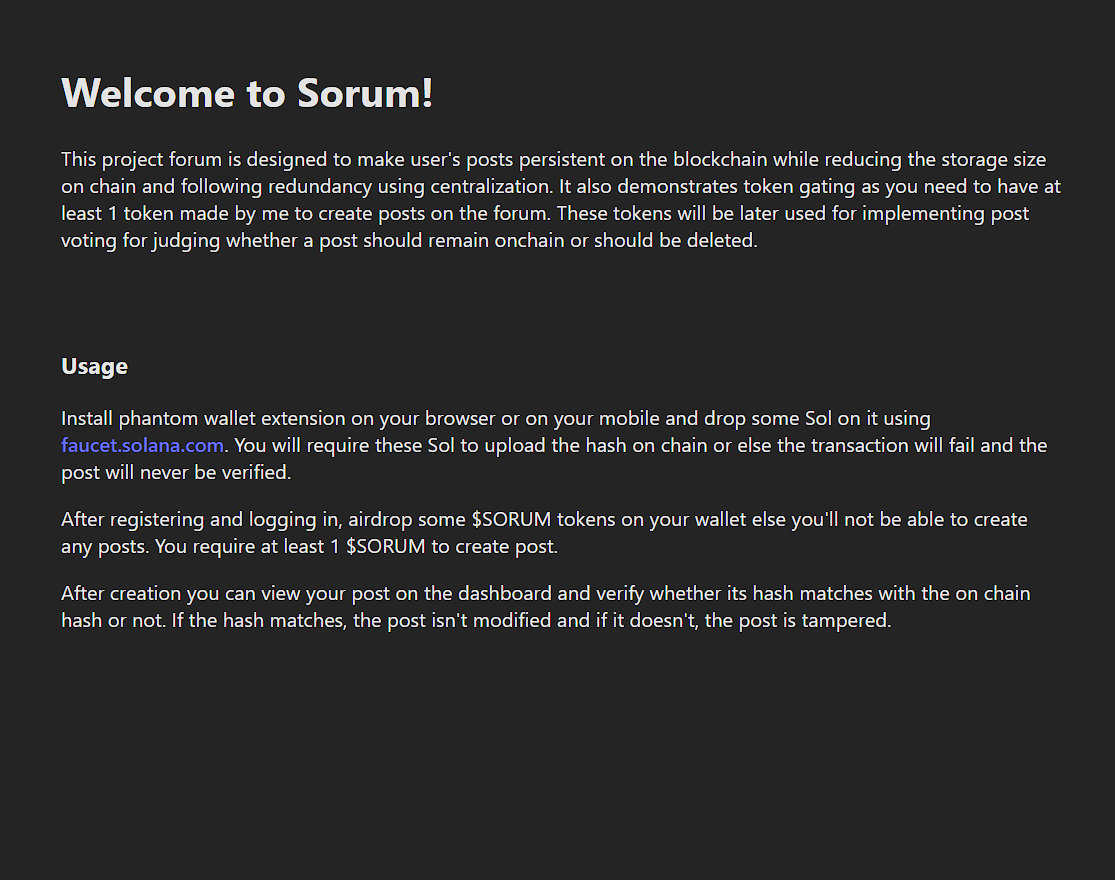The width and height of the screenshot is (1115, 880).
Task: Click the word "Welcome" in the title
Action: click(149, 93)
